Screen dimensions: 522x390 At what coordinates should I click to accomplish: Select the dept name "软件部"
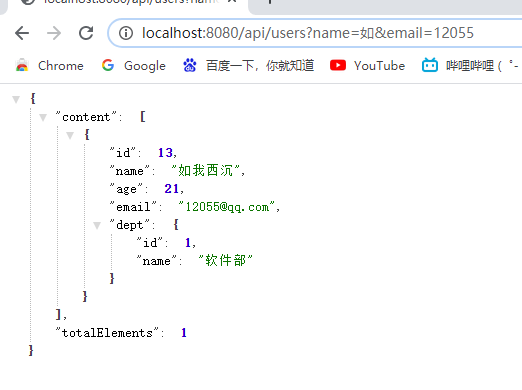225,260
